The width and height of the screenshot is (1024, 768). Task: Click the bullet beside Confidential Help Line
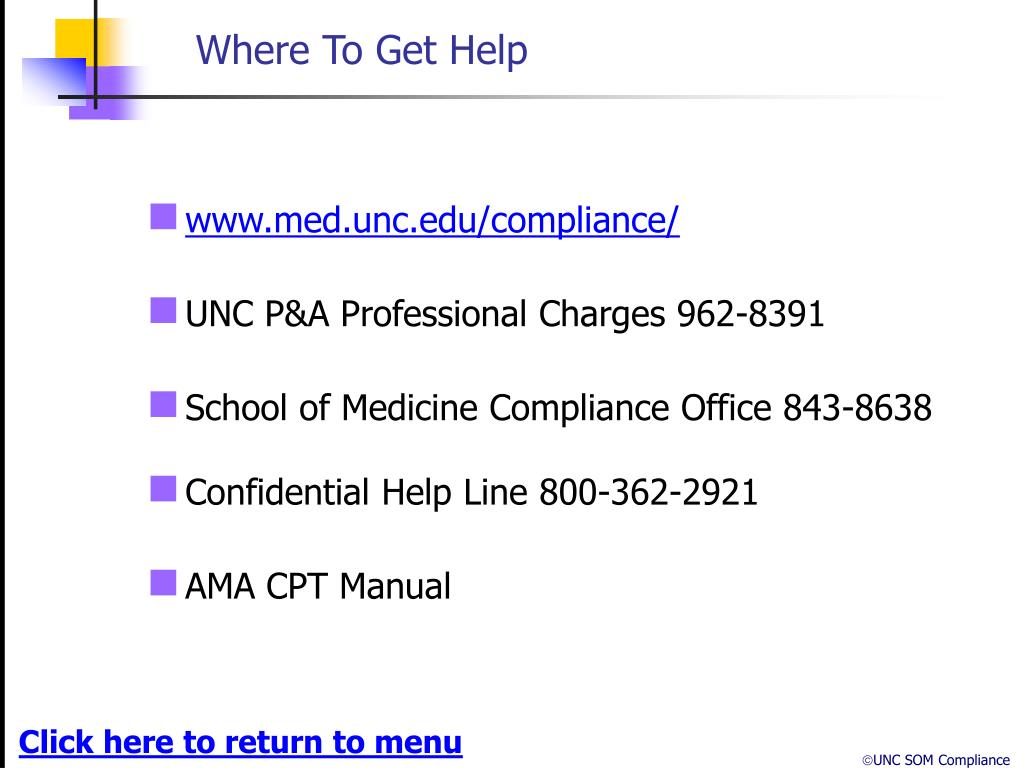[163, 488]
